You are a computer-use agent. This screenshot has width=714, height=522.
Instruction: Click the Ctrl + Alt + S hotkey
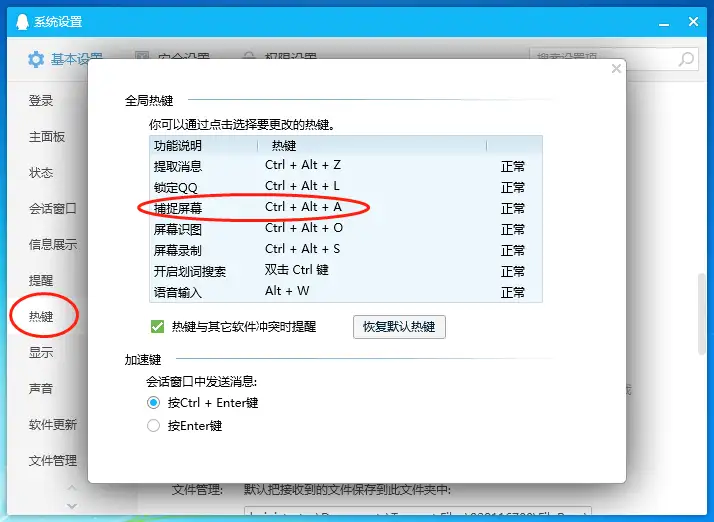pyautogui.click(x=302, y=249)
